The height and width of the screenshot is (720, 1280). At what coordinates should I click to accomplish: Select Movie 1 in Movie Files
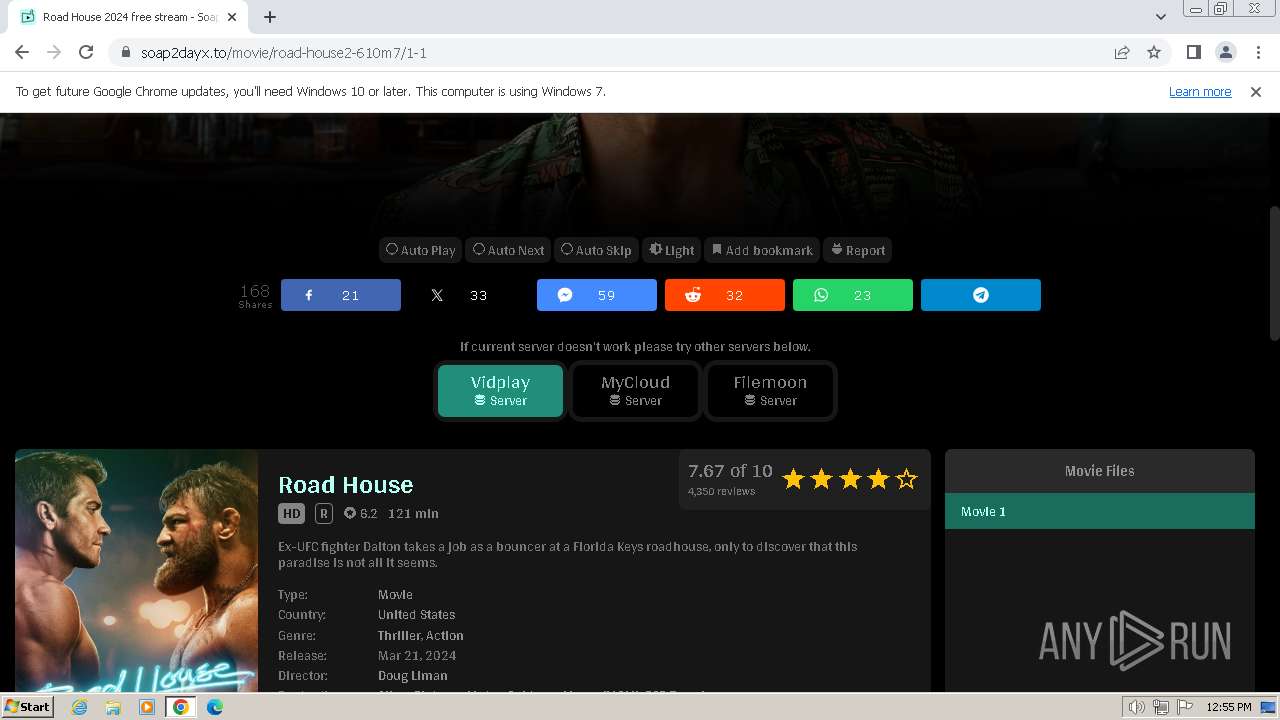[1100, 511]
